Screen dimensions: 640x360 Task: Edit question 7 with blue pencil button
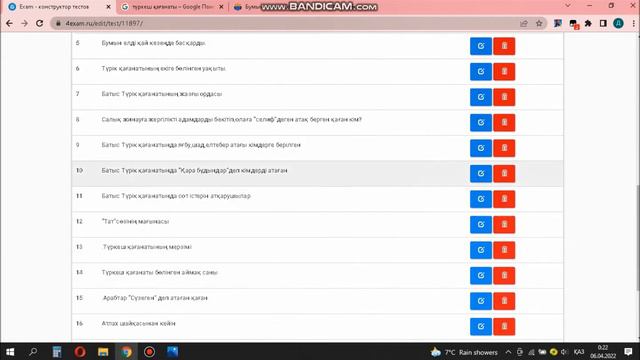pos(481,97)
